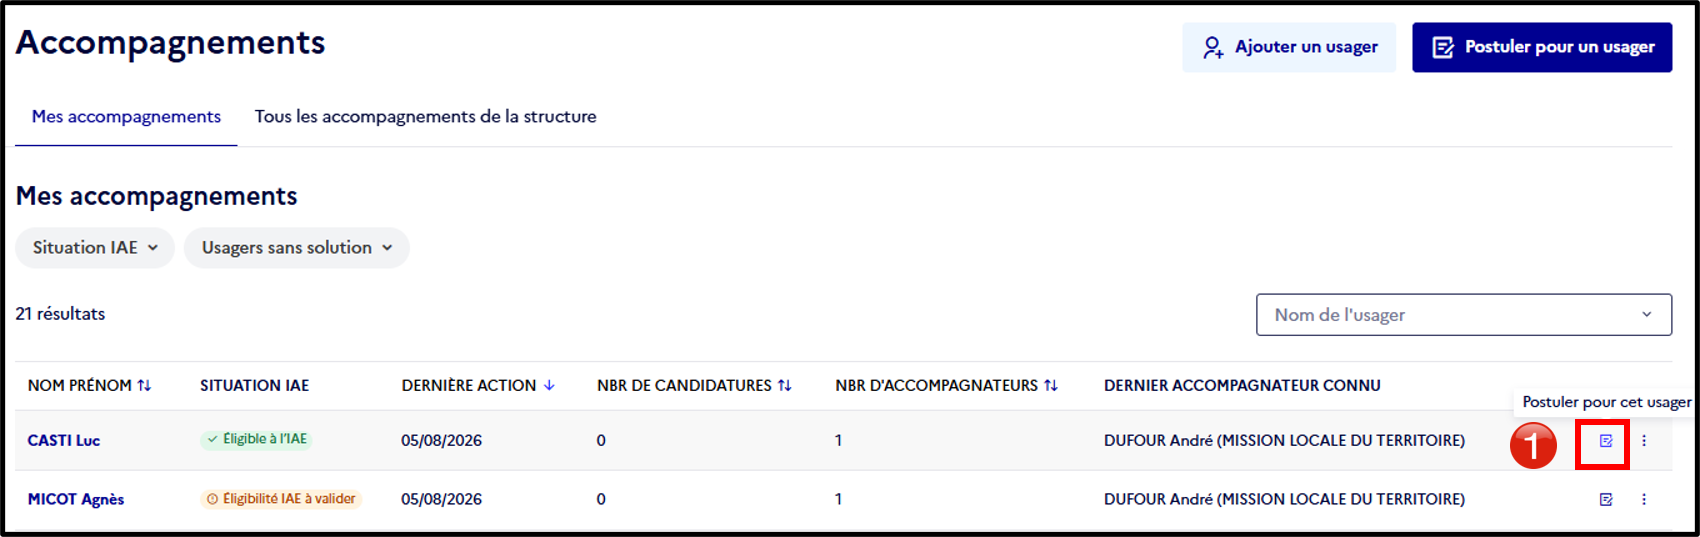Sort by Dernière action arrow

click(549, 386)
